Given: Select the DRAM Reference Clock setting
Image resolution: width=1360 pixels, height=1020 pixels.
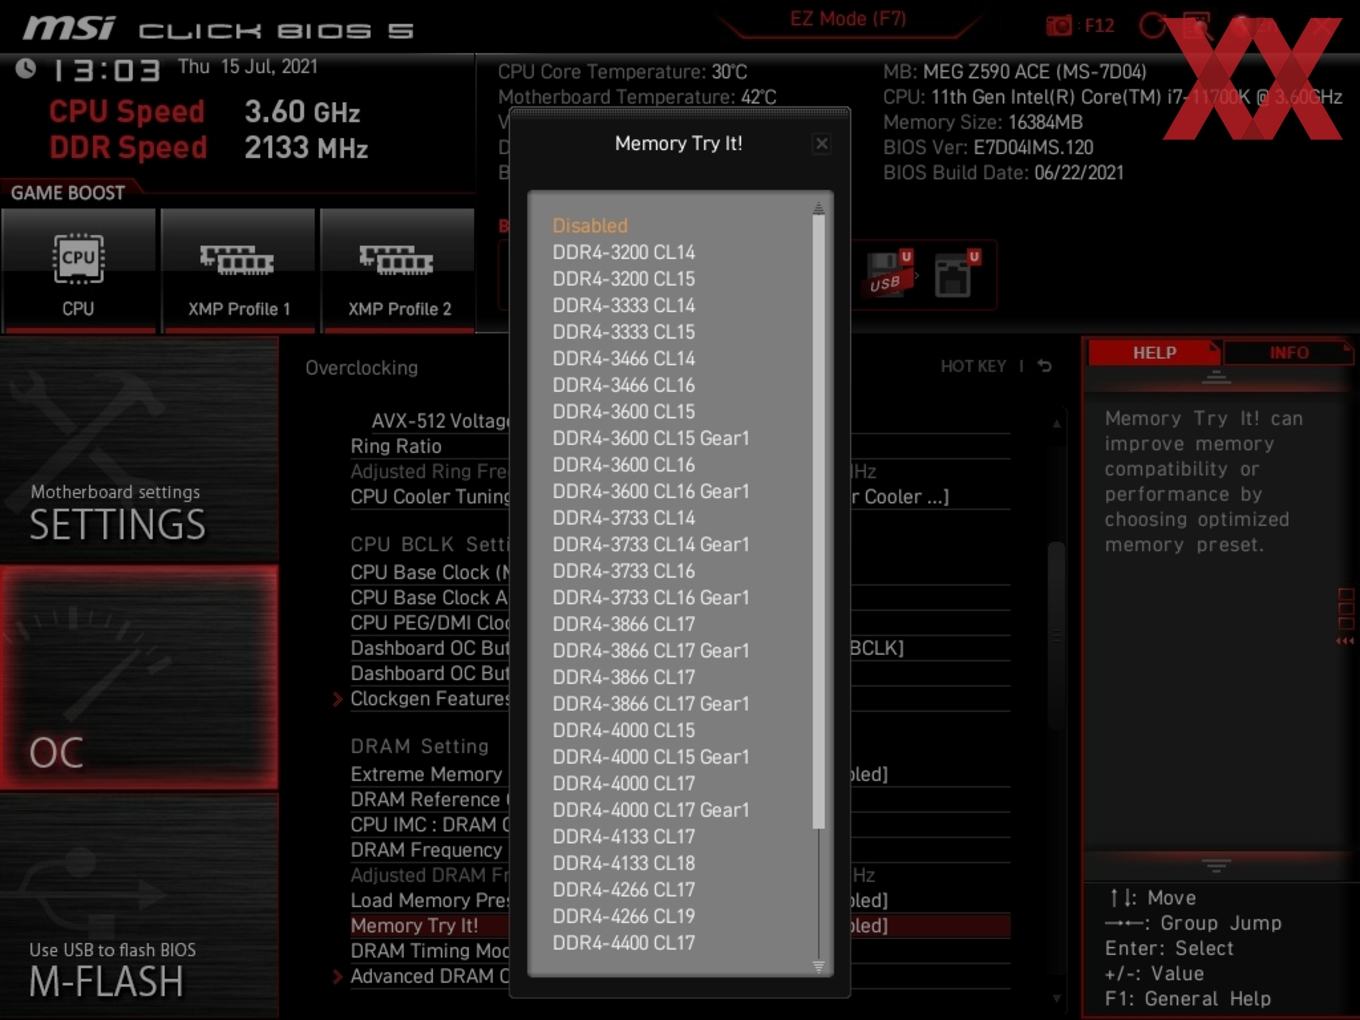Looking at the screenshot, I should click(x=430, y=799).
